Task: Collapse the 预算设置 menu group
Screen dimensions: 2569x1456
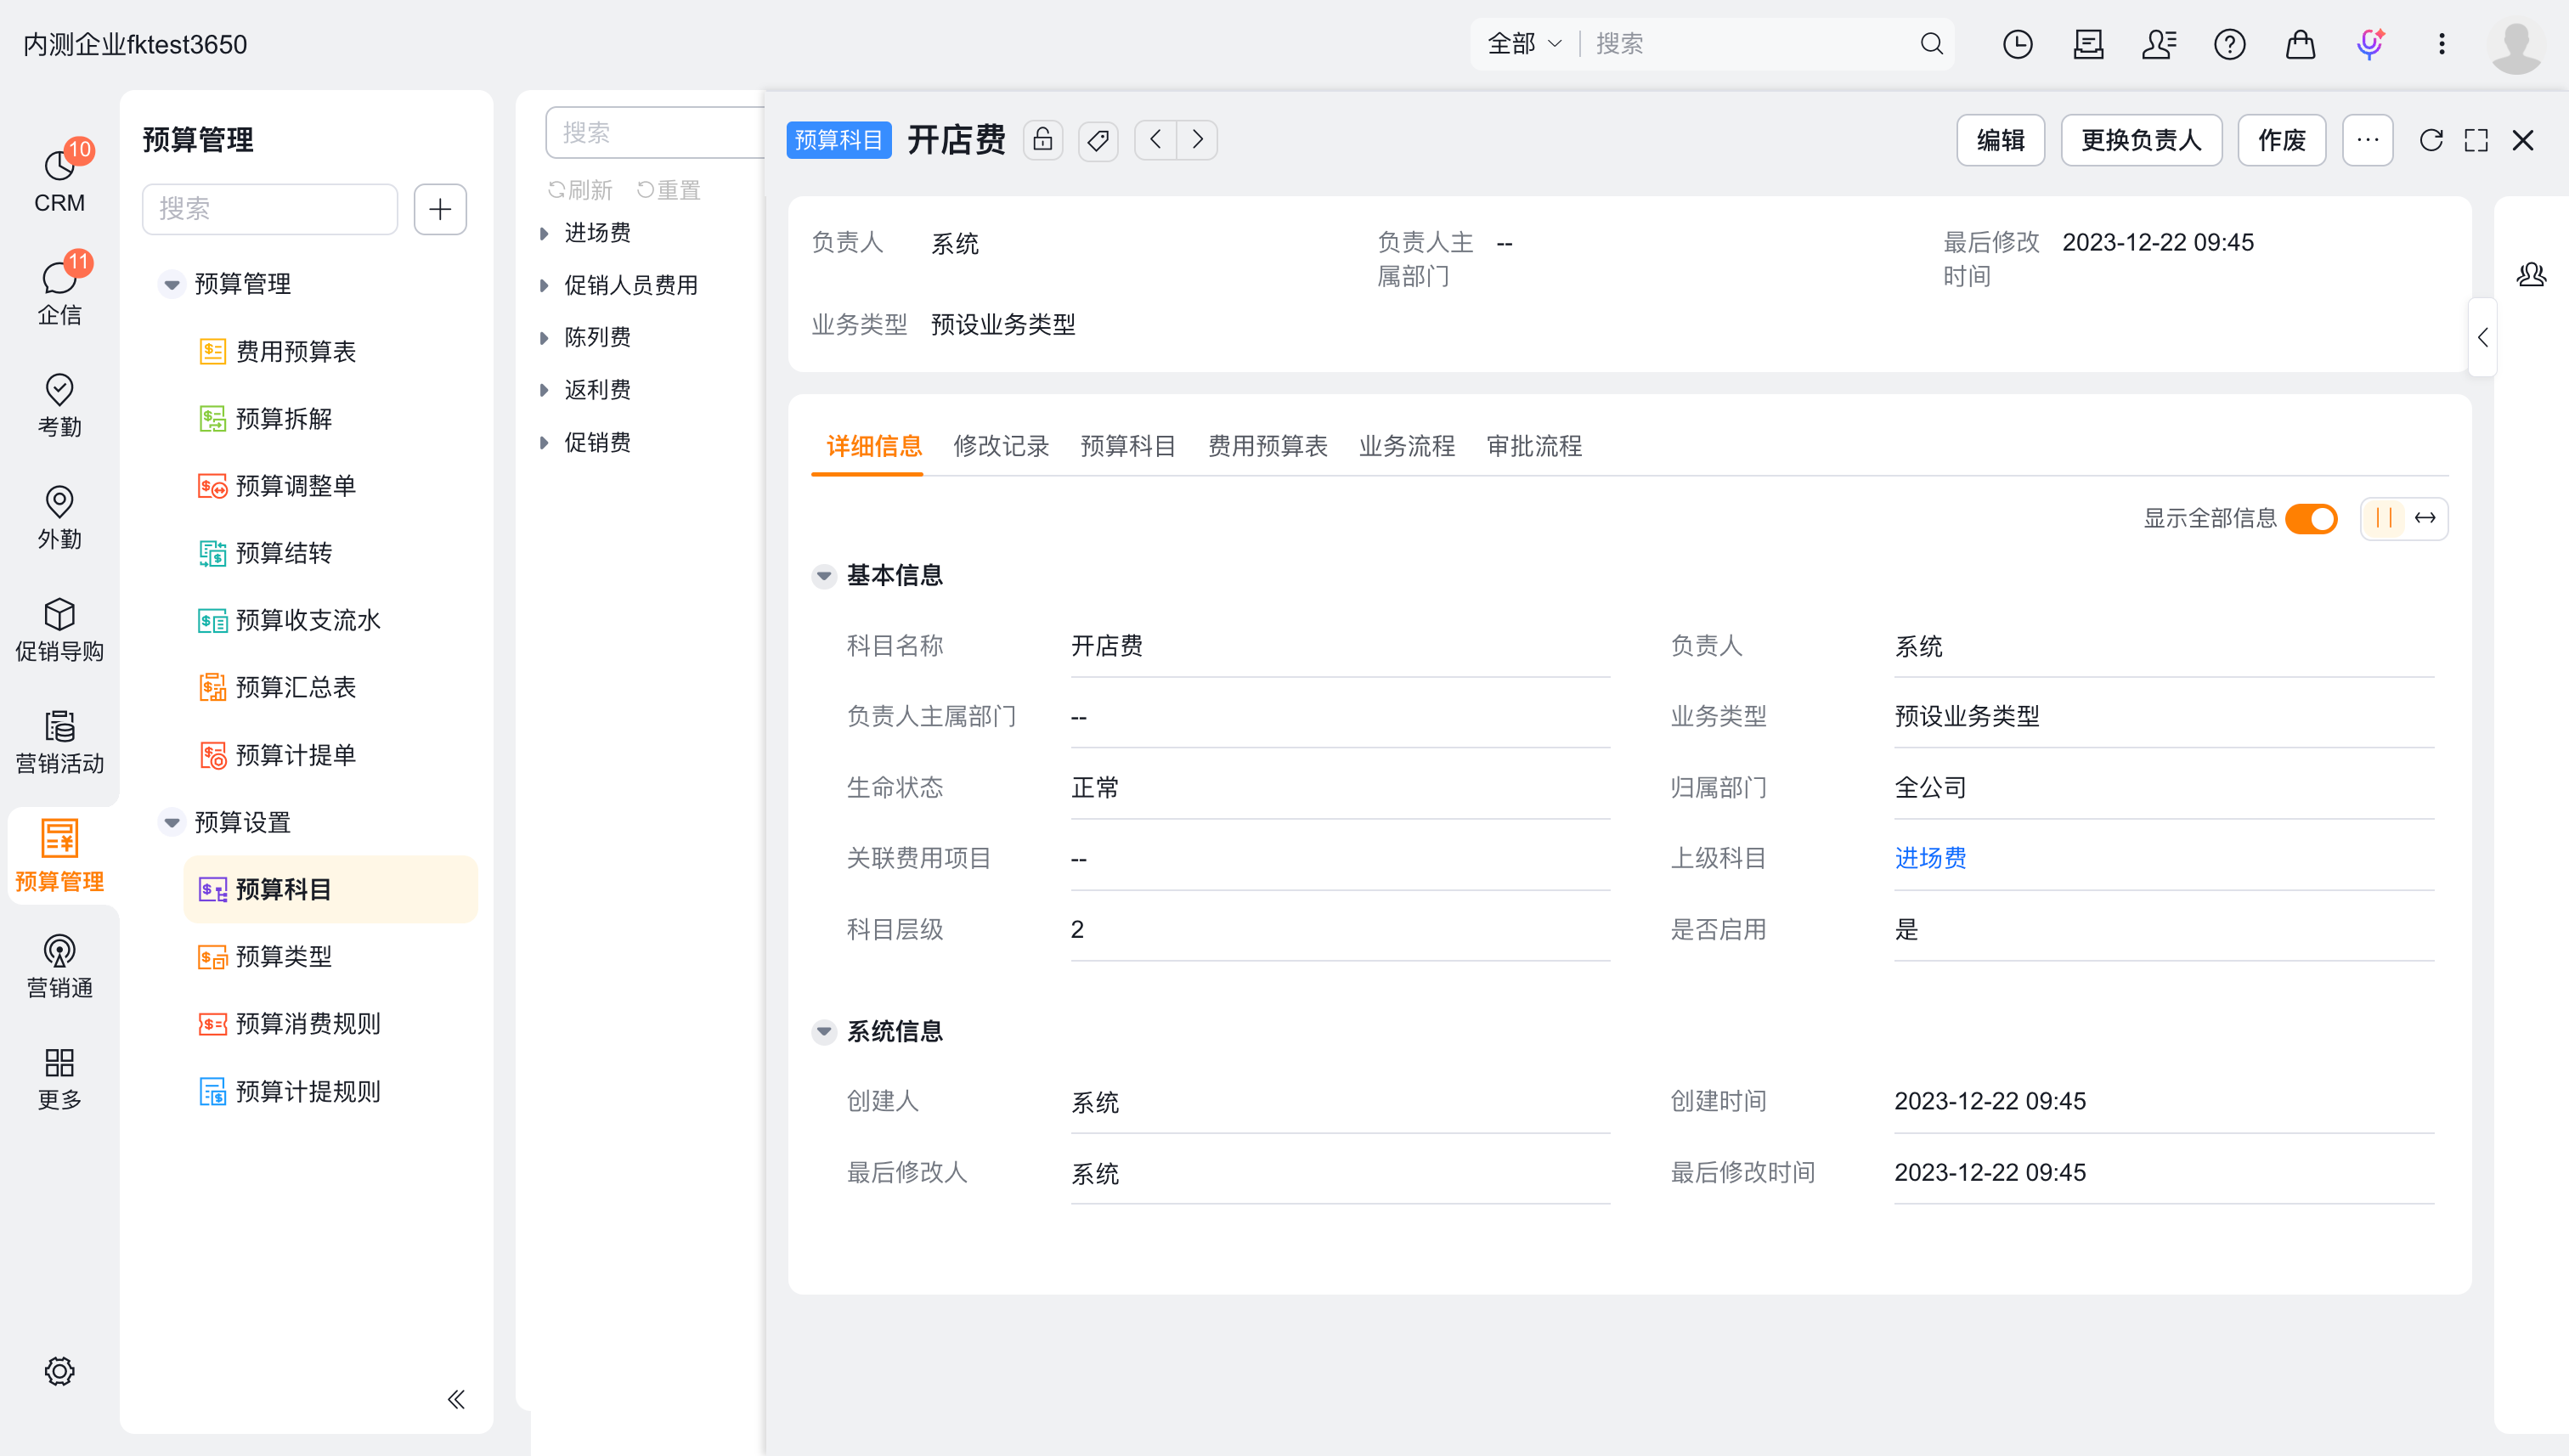Action: click(172, 823)
